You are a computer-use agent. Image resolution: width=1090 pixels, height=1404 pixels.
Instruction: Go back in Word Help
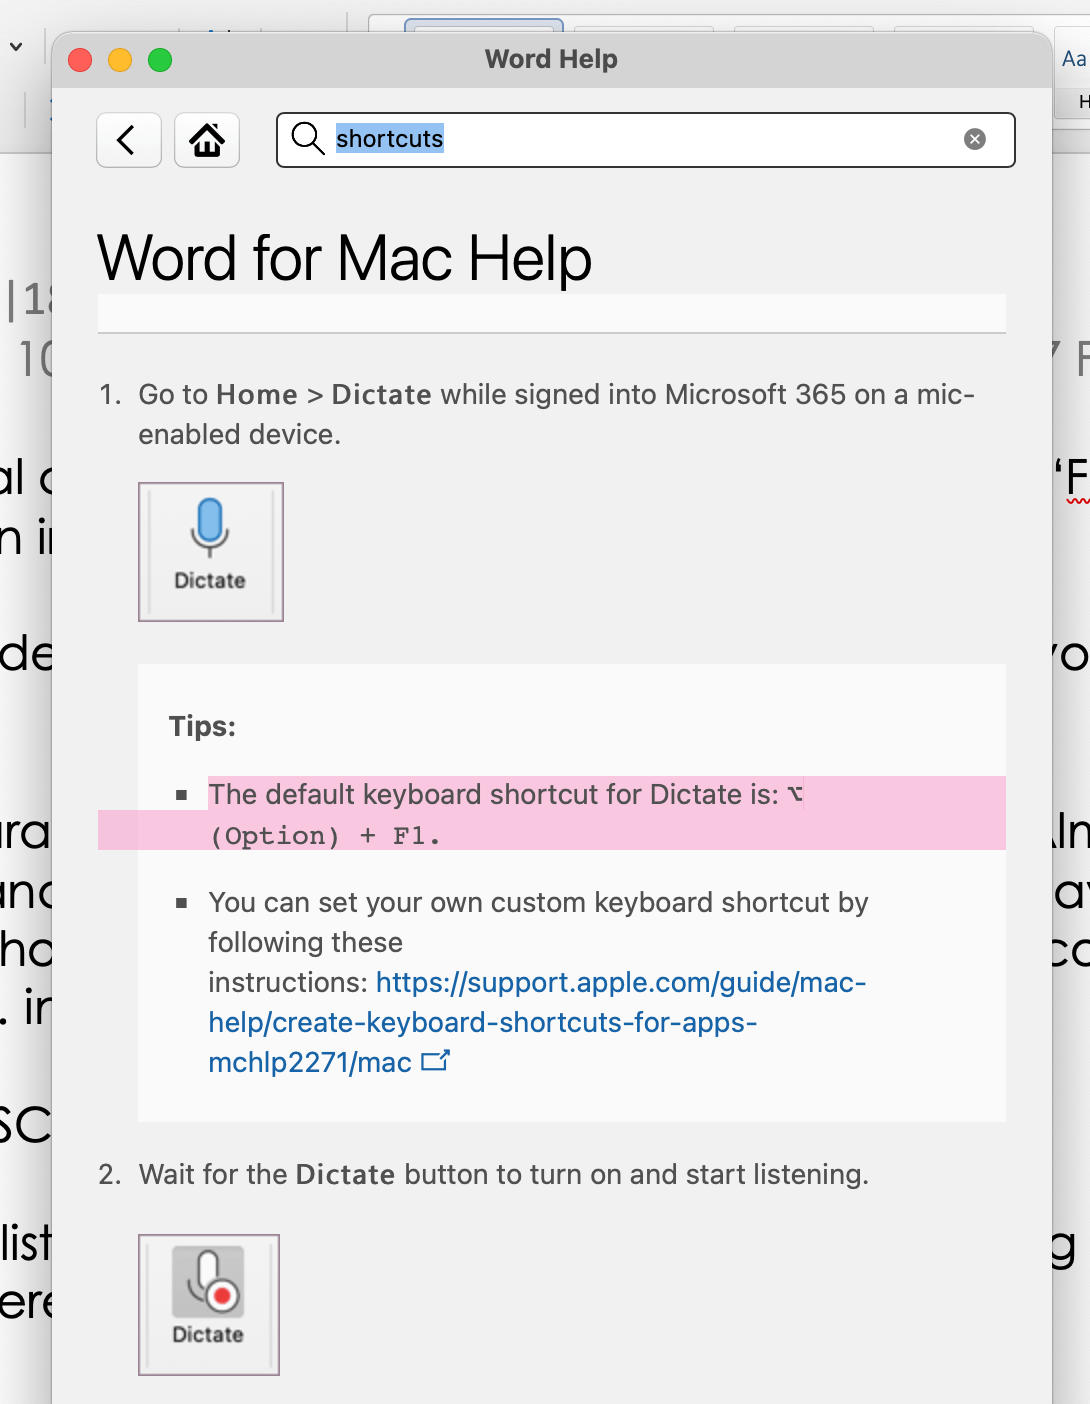[129, 140]
